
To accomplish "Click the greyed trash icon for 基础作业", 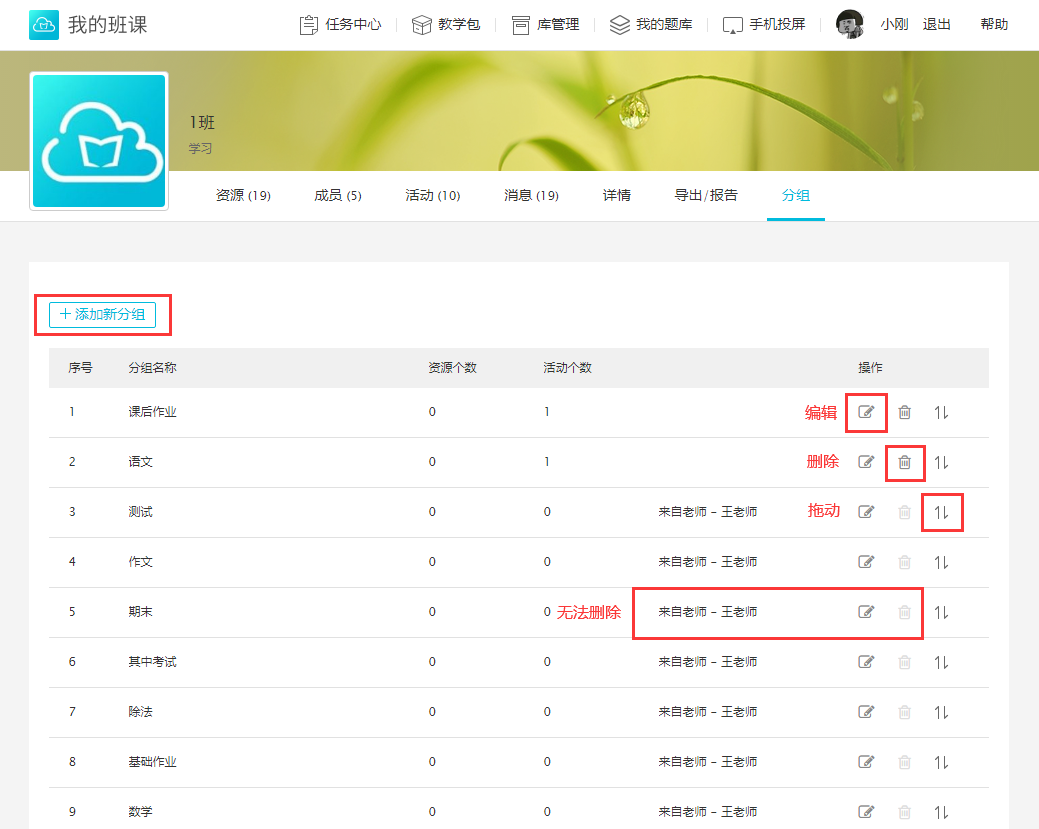I will coord(904,762).
